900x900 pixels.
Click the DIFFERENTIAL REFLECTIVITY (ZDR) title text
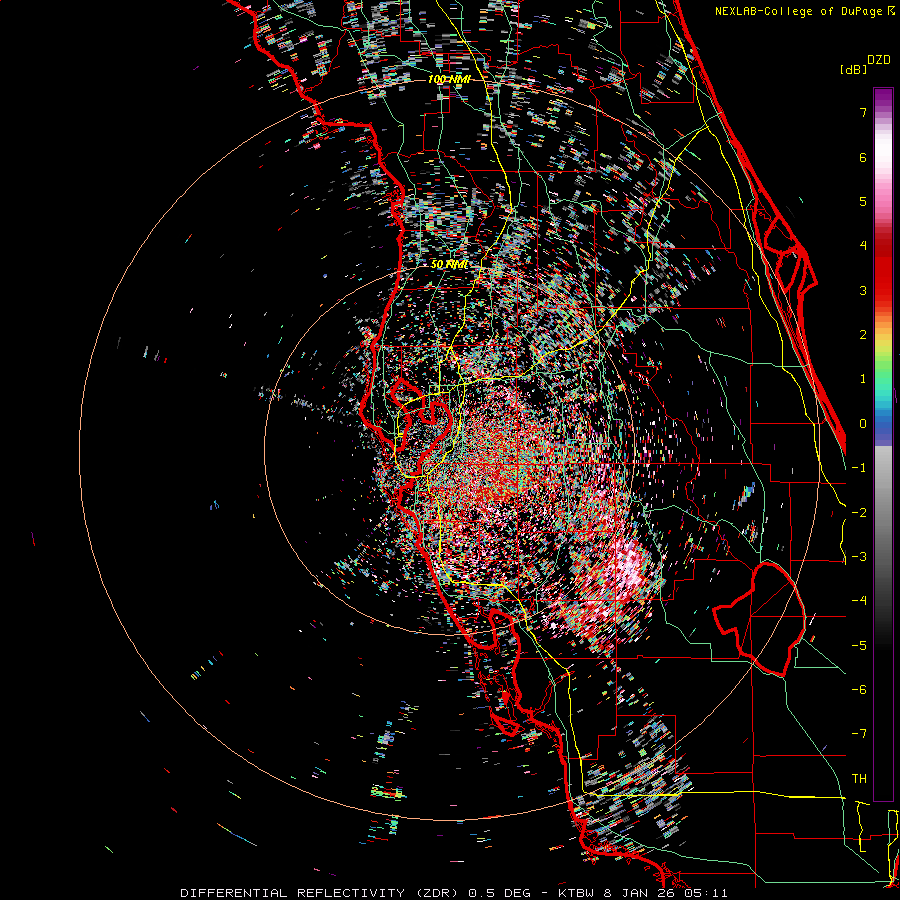coord(320,893)
